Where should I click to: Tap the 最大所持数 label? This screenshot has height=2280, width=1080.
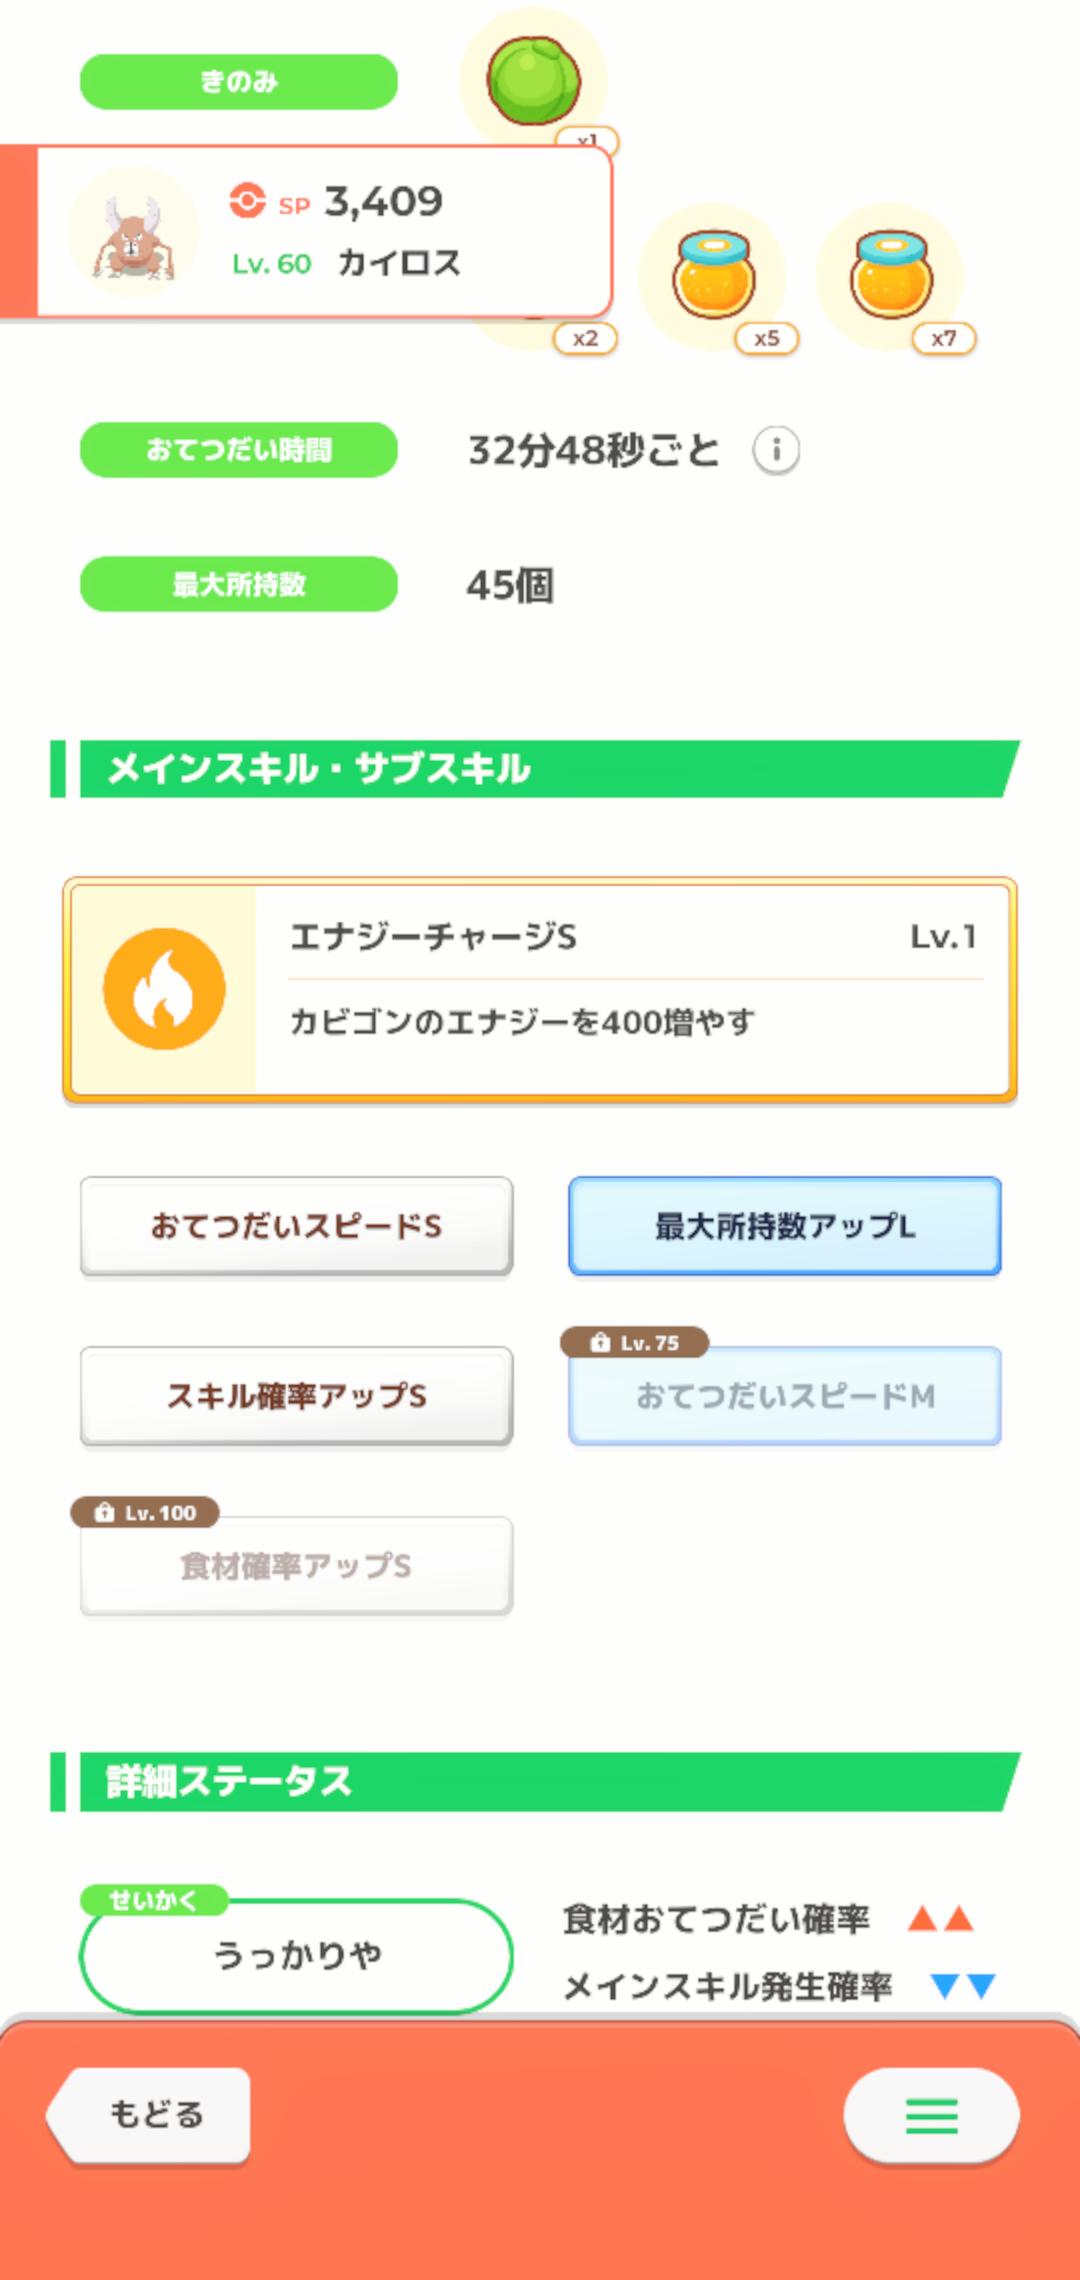pyautogui.click(x=239, y=584)
